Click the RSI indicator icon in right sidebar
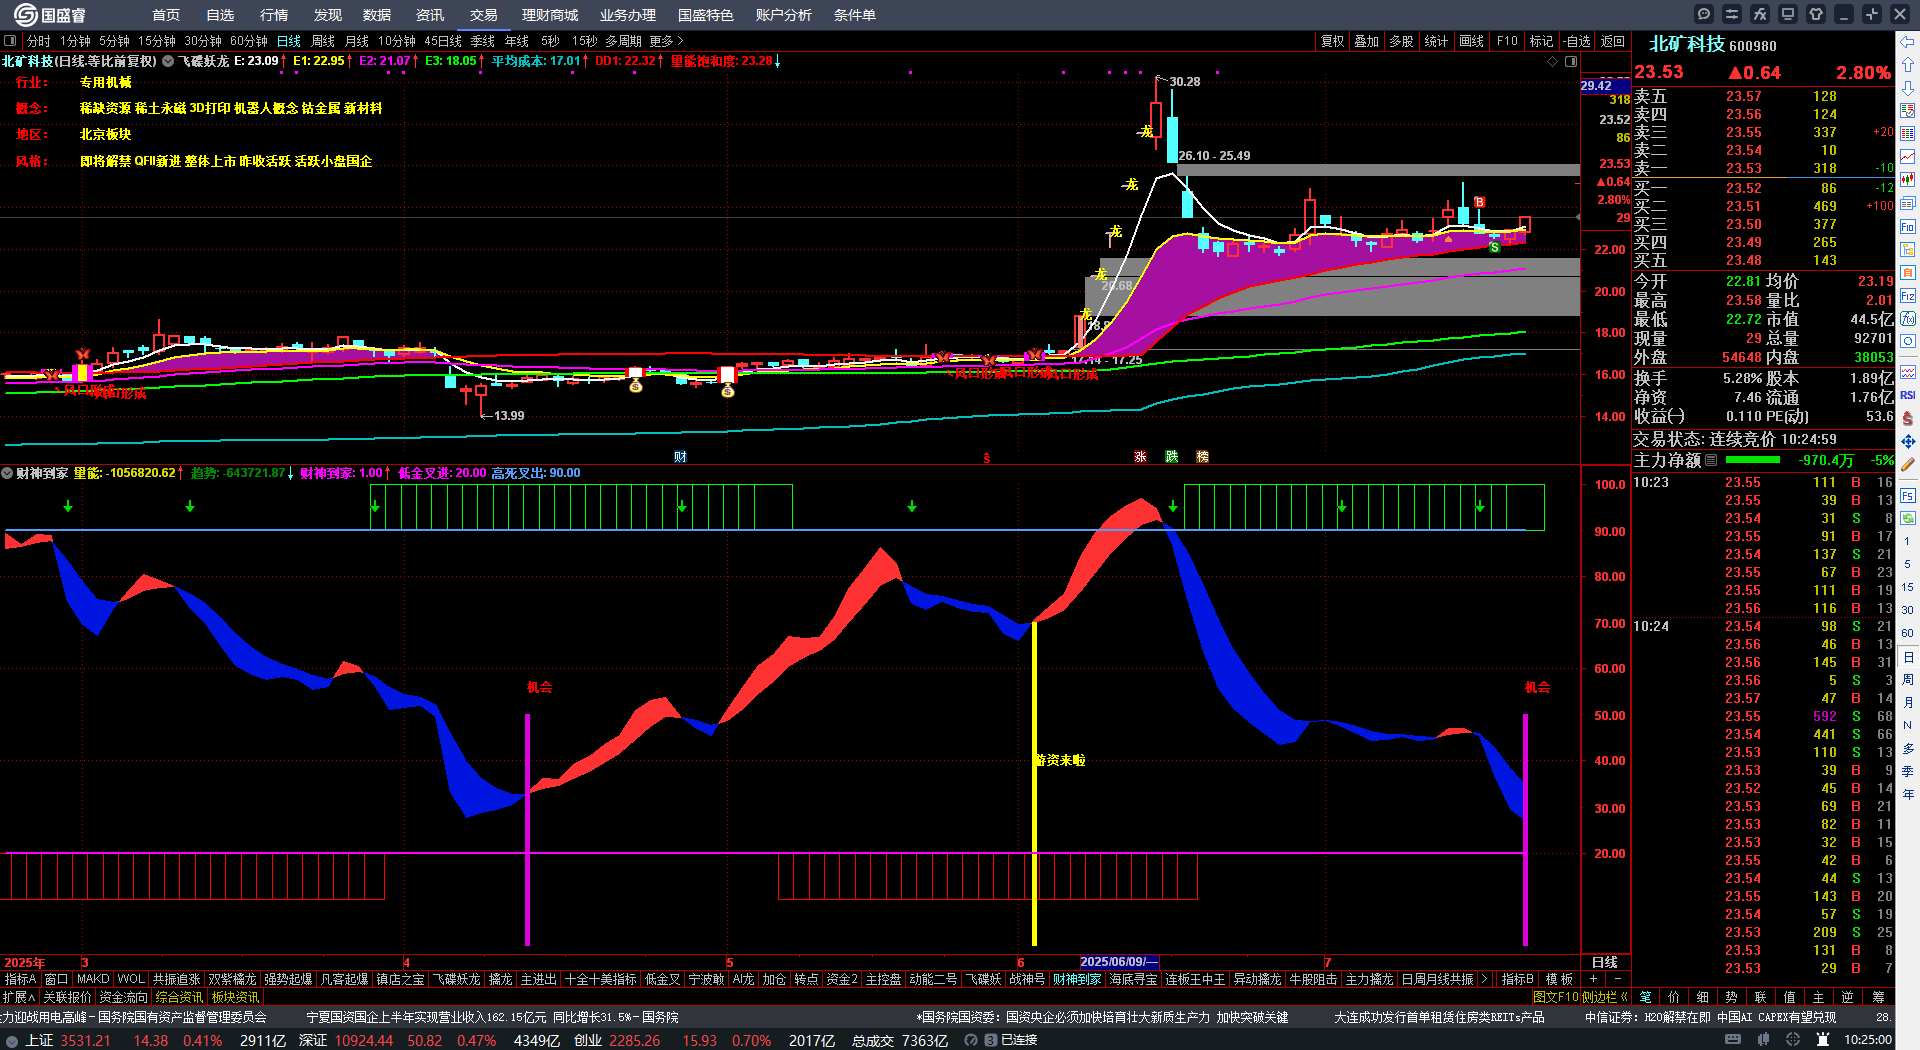The height and width of the screenshot is (1050, 1920). tap(1908, 395)
